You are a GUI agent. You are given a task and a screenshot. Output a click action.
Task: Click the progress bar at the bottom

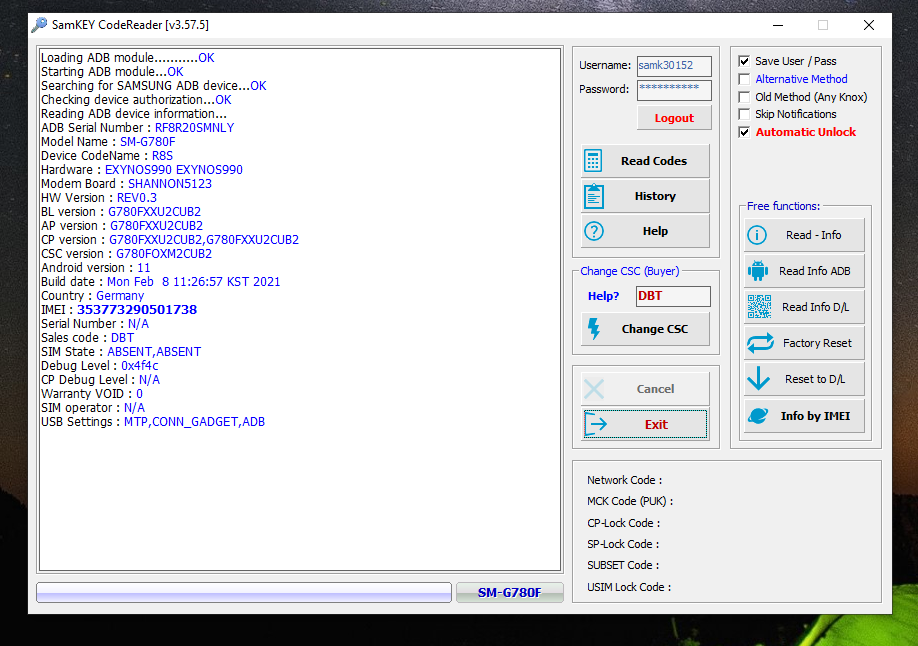tap(244, 592)
